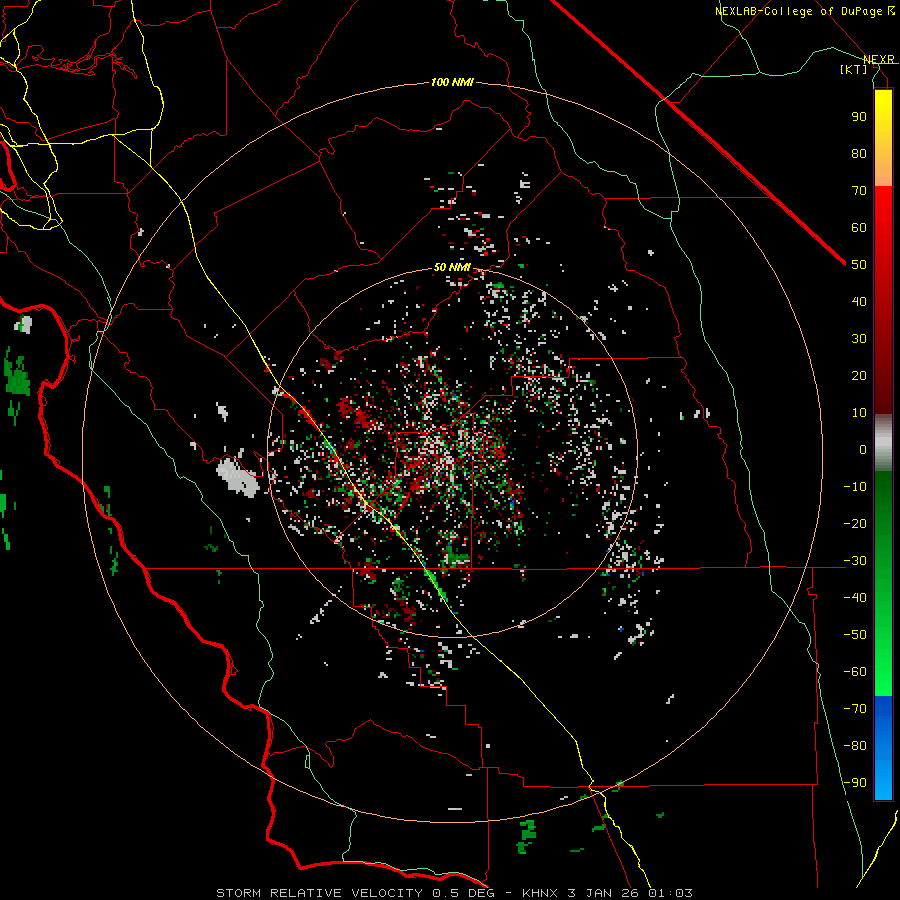
Task: Click the -90 value on the velocity scale
Action: click(855, 783)
